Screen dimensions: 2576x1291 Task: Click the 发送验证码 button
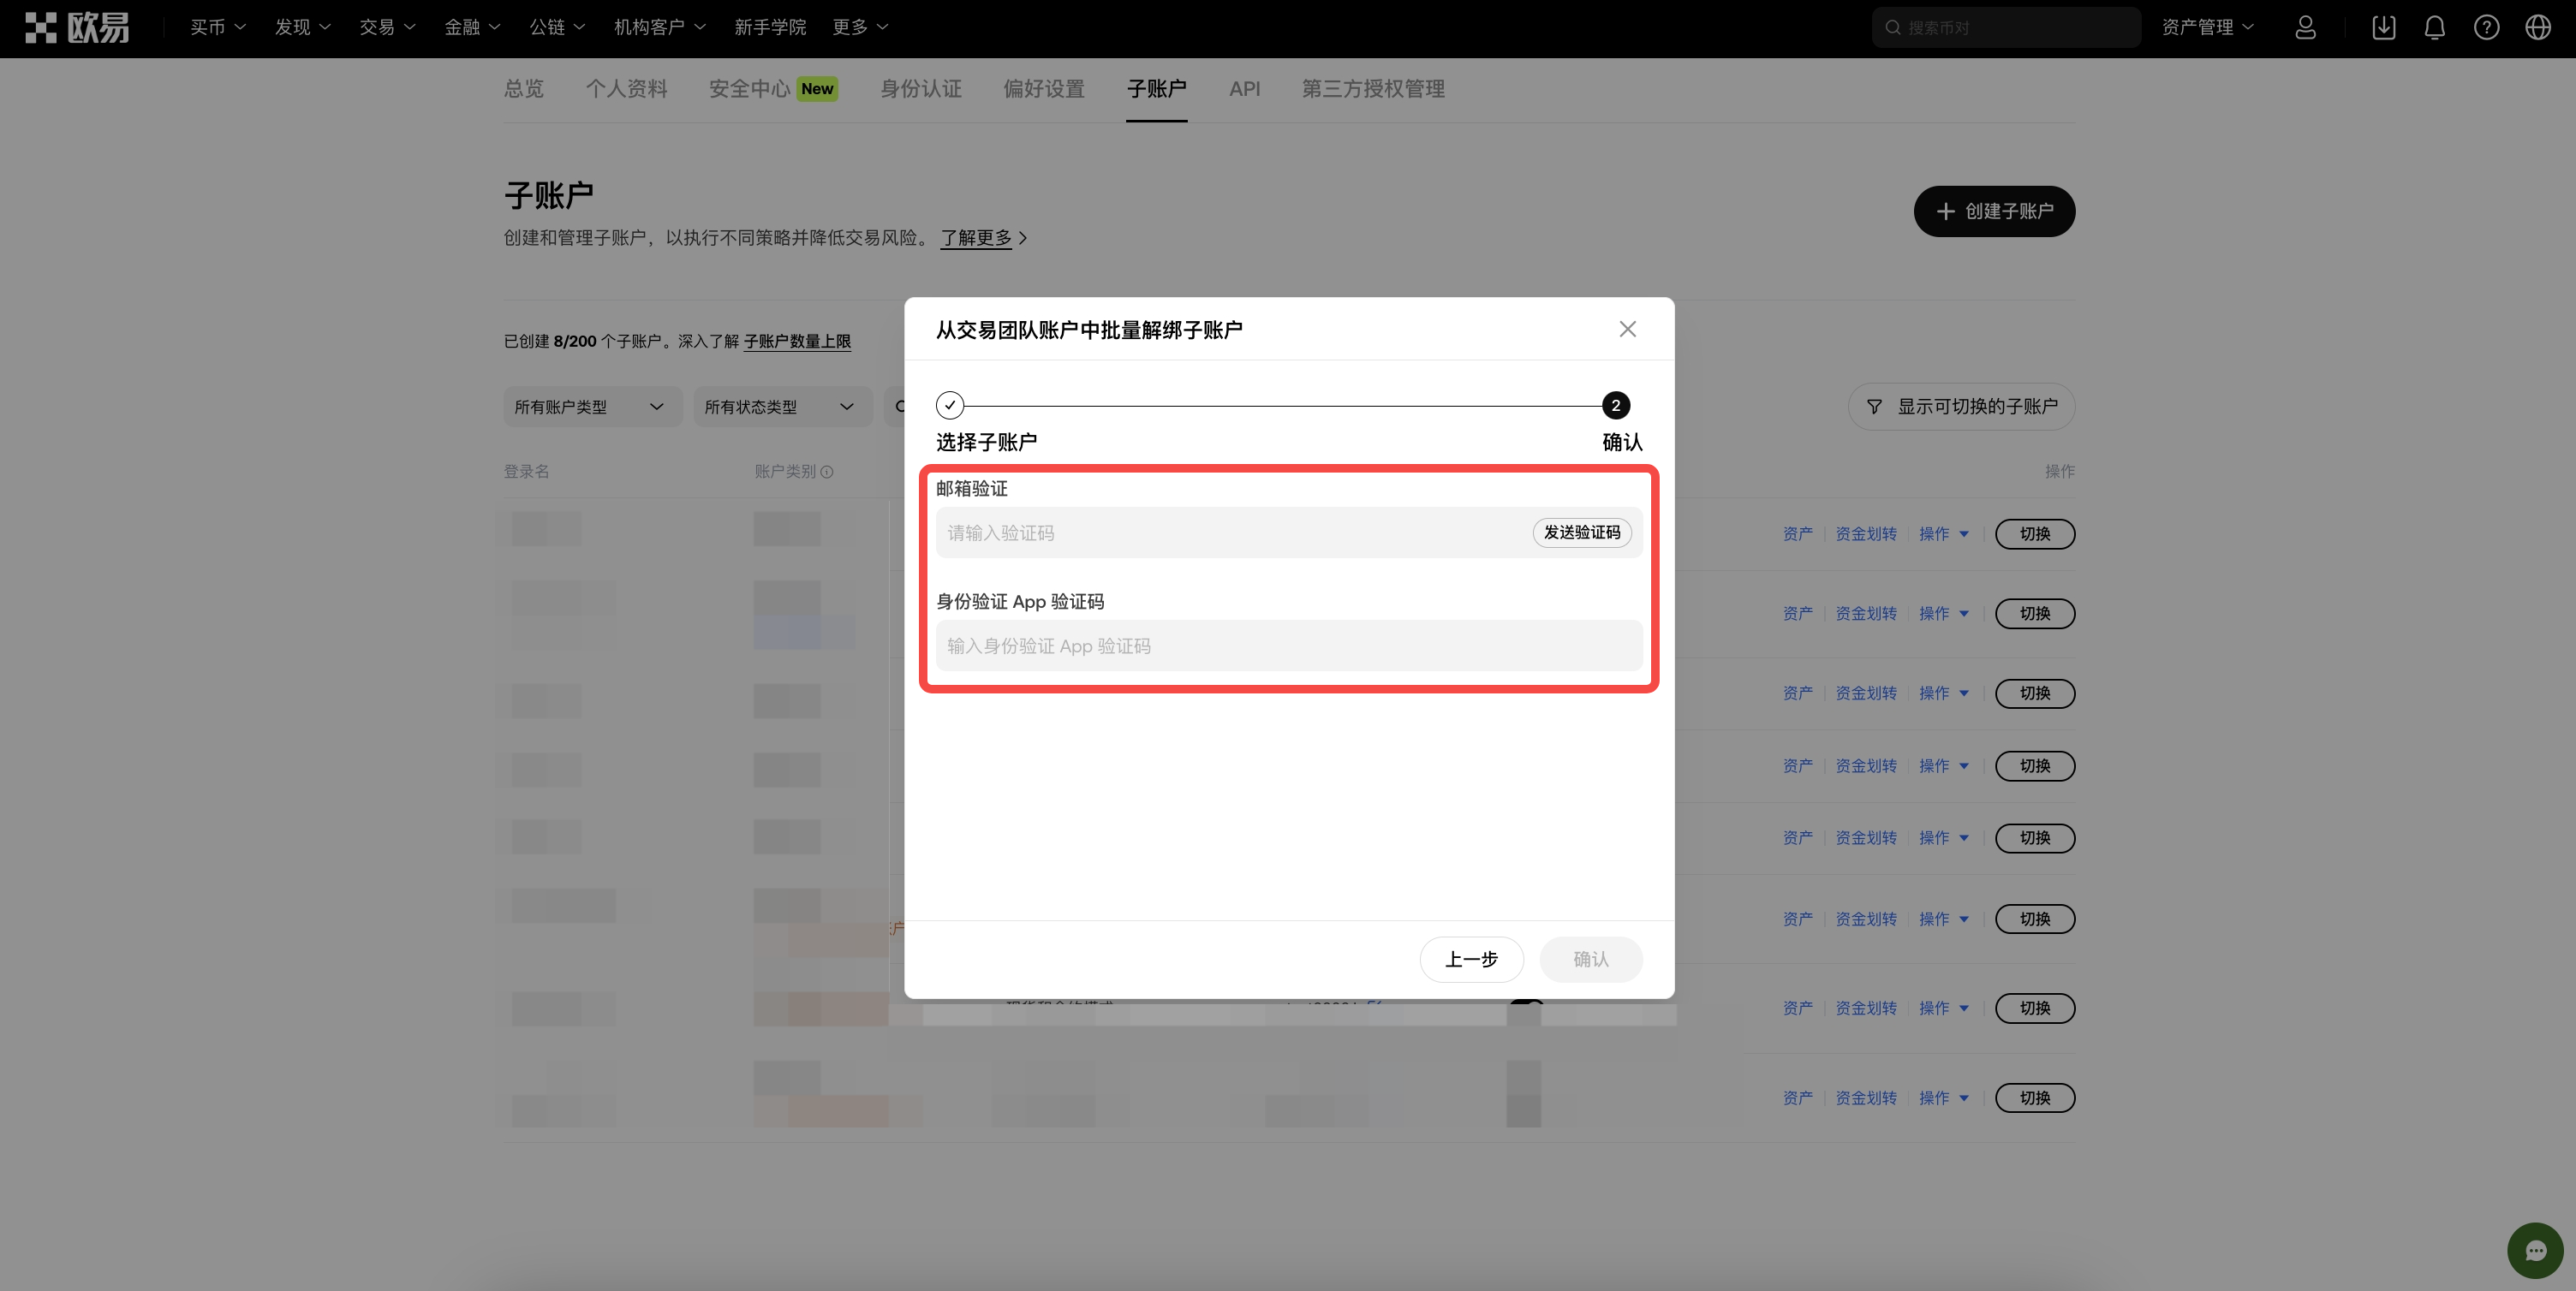click(x=1581, y=532)
